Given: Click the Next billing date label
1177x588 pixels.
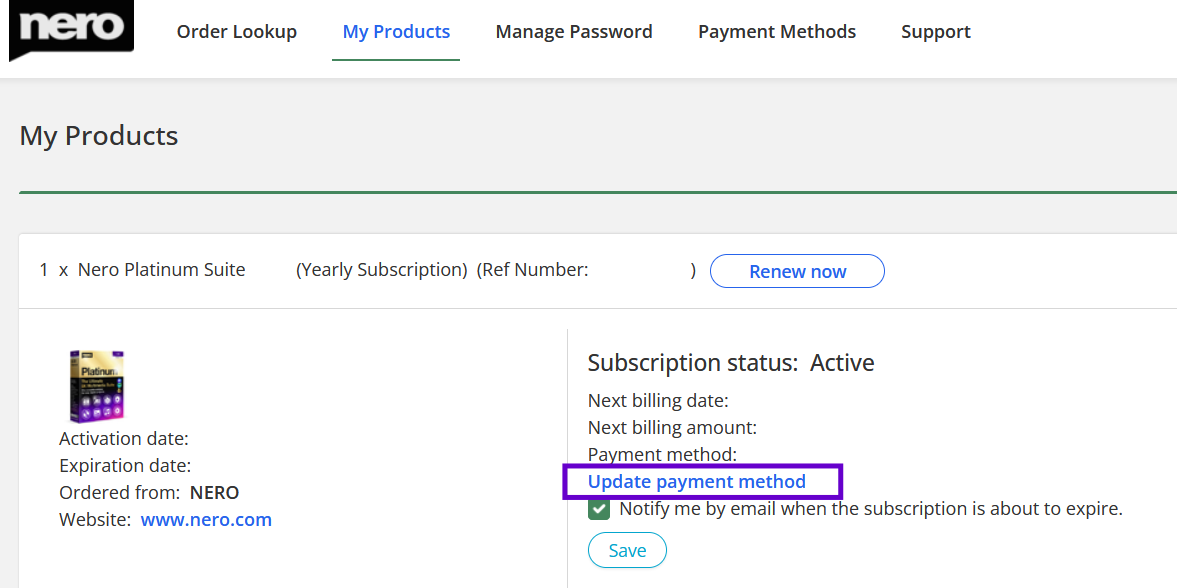Looking at the screenshot, I should click(x=658, y=401).
